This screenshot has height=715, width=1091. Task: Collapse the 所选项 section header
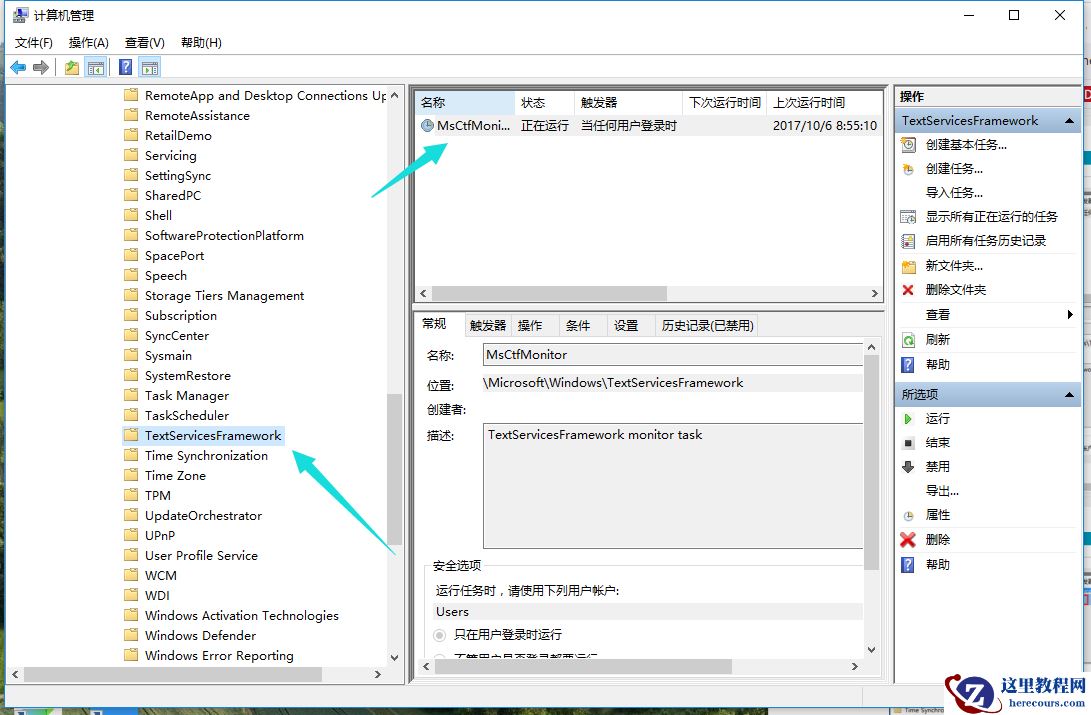[1069, 392]
